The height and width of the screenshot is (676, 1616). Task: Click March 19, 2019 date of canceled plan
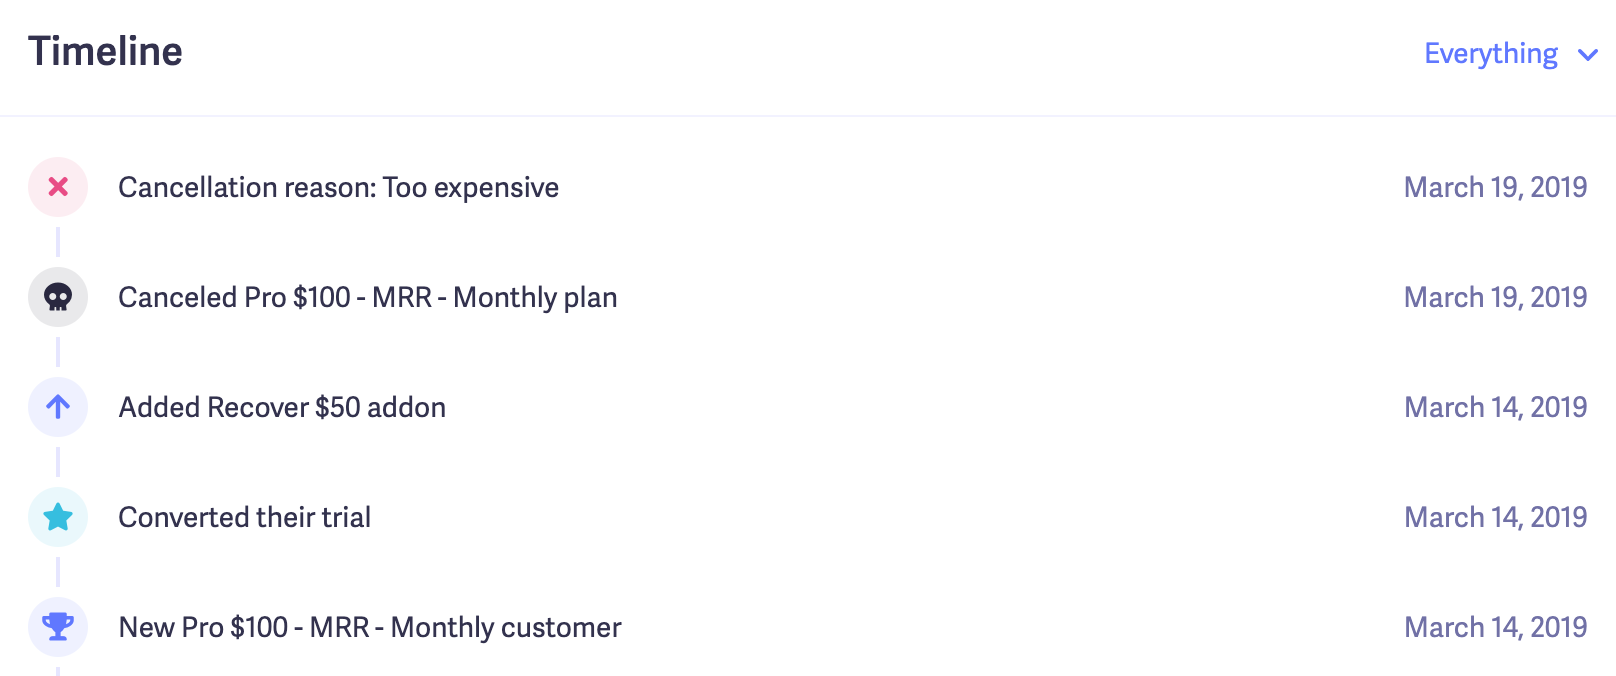(x=1495, y=298)
